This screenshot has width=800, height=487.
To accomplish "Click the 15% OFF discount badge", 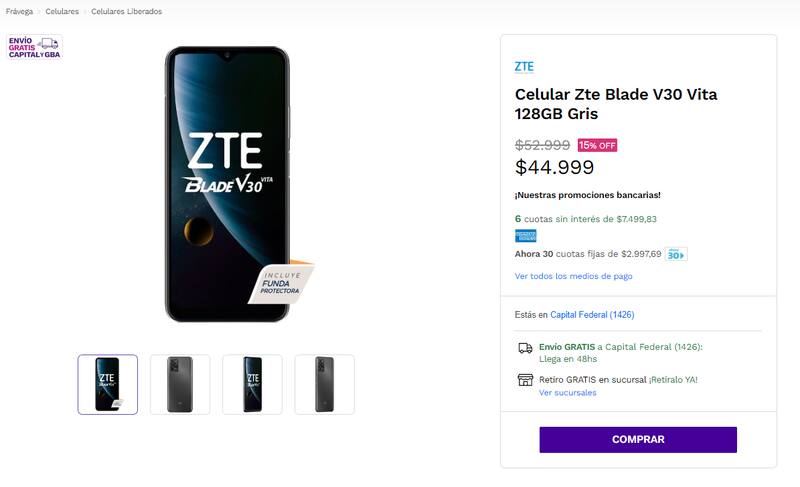I will (597, 145).
